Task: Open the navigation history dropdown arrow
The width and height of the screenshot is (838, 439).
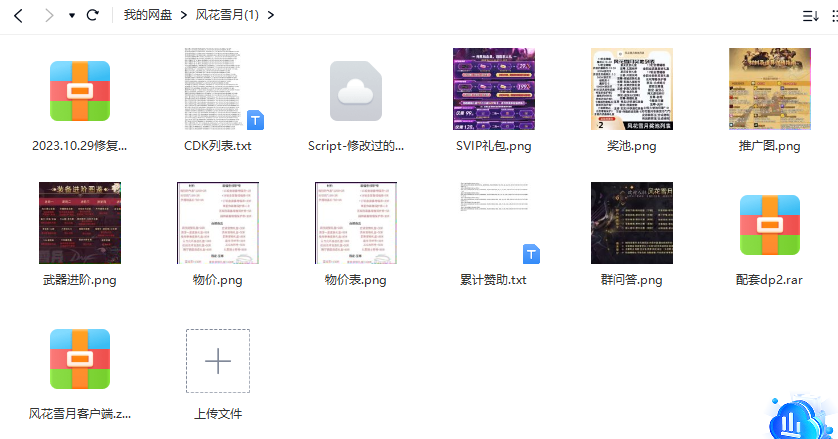Action: (x=72, y=17)
